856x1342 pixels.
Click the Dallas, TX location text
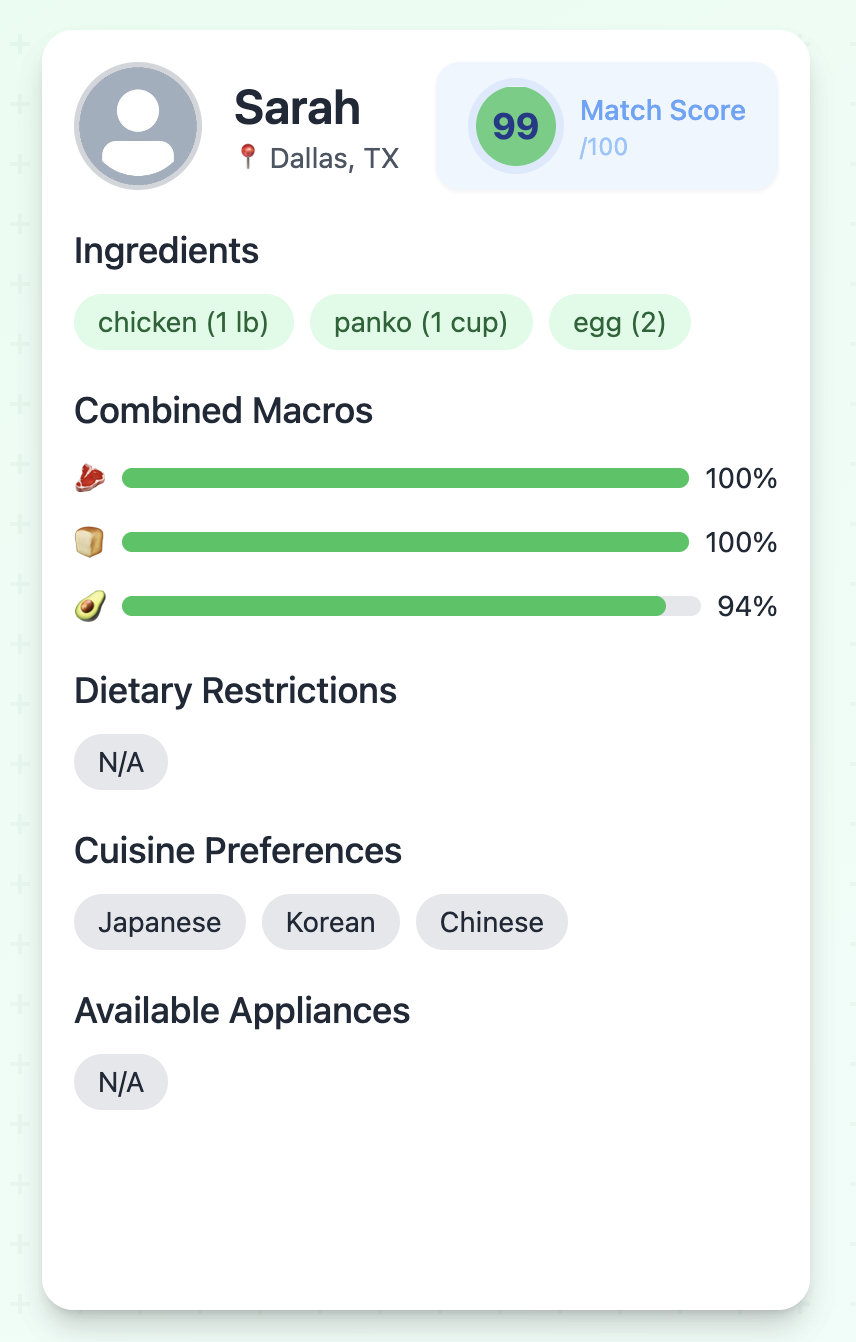coord(335,158)
